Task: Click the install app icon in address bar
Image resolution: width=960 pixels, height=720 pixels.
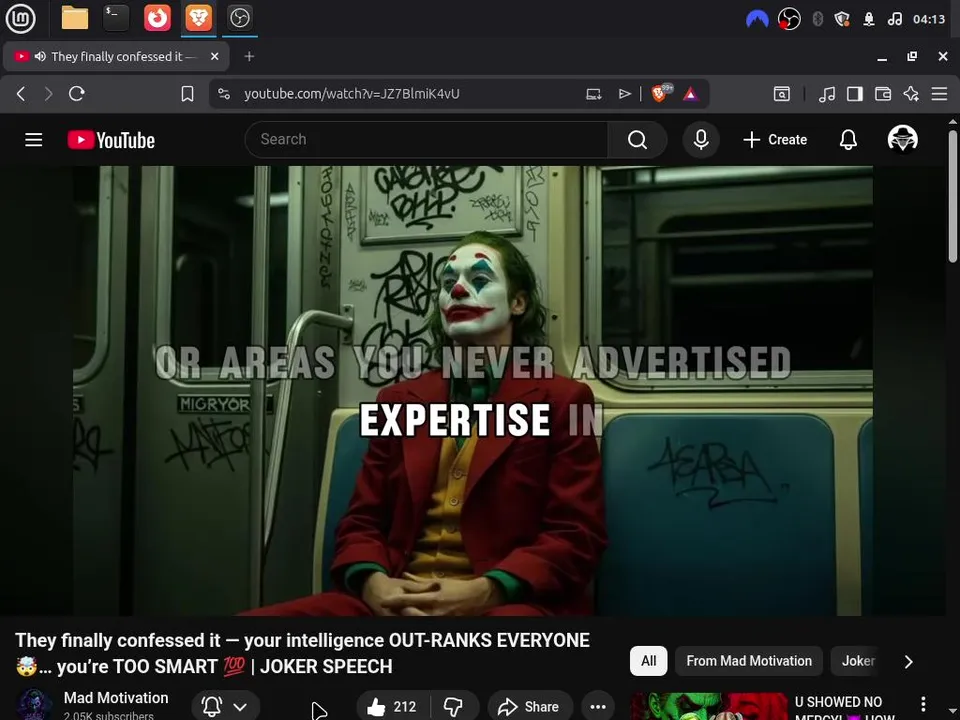Action: click(593, 94)
